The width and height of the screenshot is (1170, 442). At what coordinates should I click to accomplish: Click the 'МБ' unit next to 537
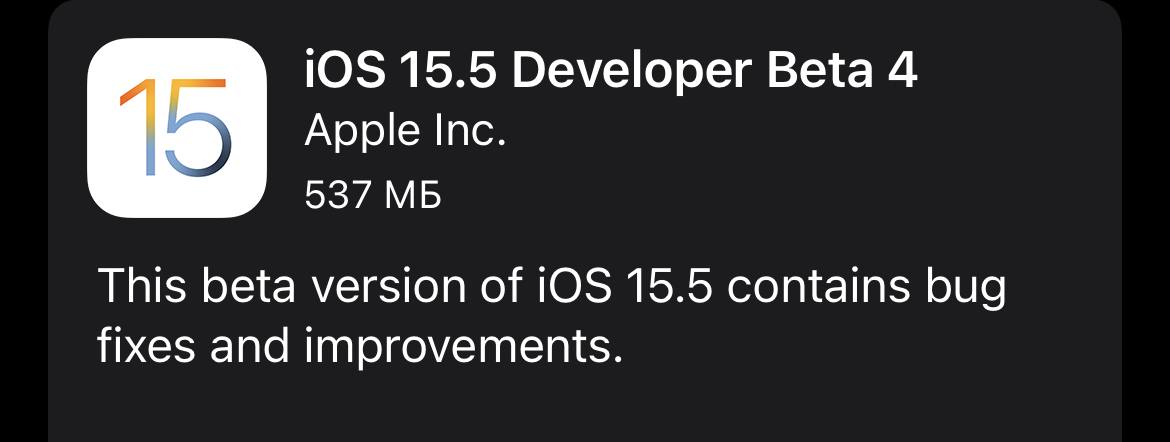coord(413,196)
